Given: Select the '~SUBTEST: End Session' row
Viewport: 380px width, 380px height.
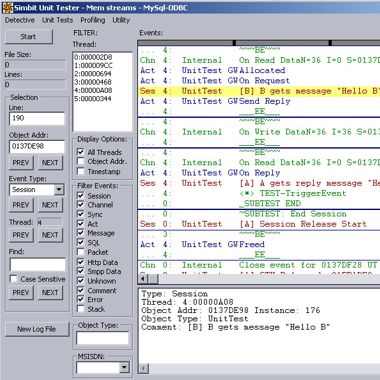Looking at the screenshot, I should [x=259, y=214].
